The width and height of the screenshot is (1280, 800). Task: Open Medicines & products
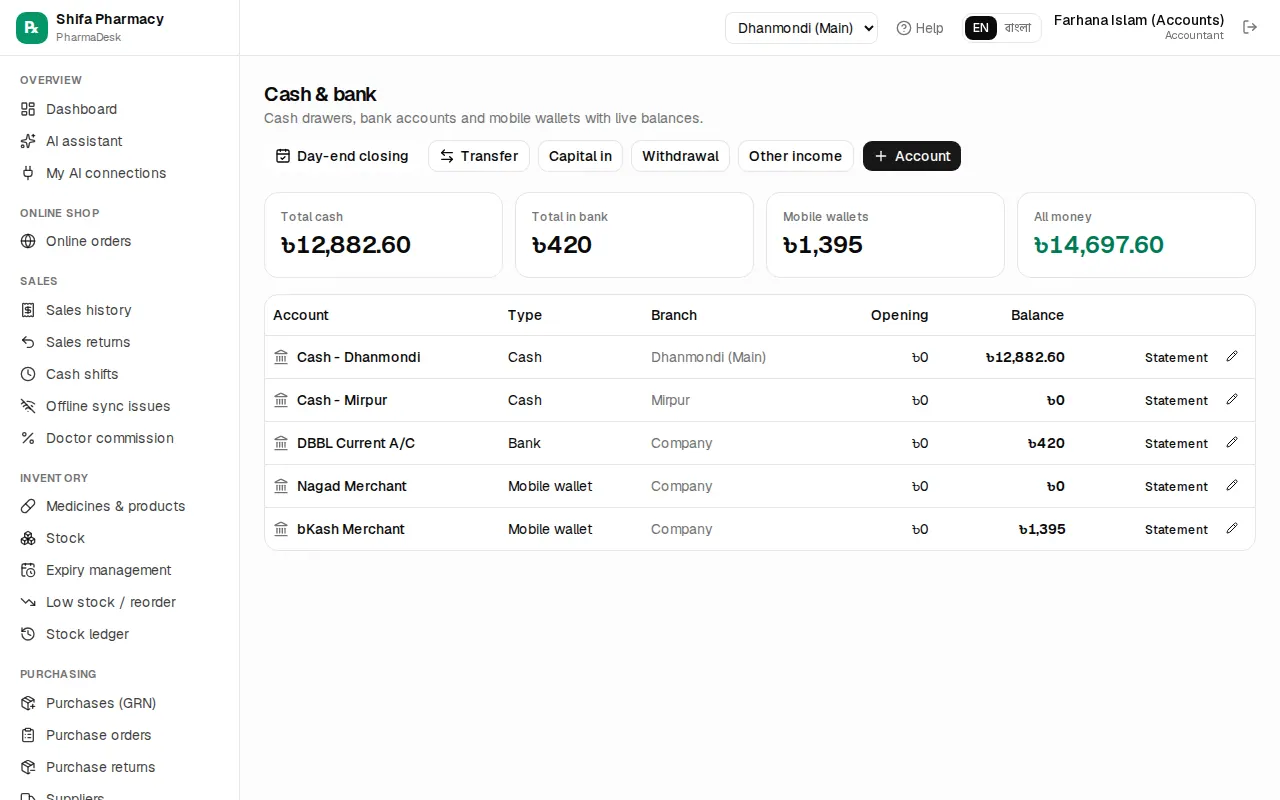[120, 506]
